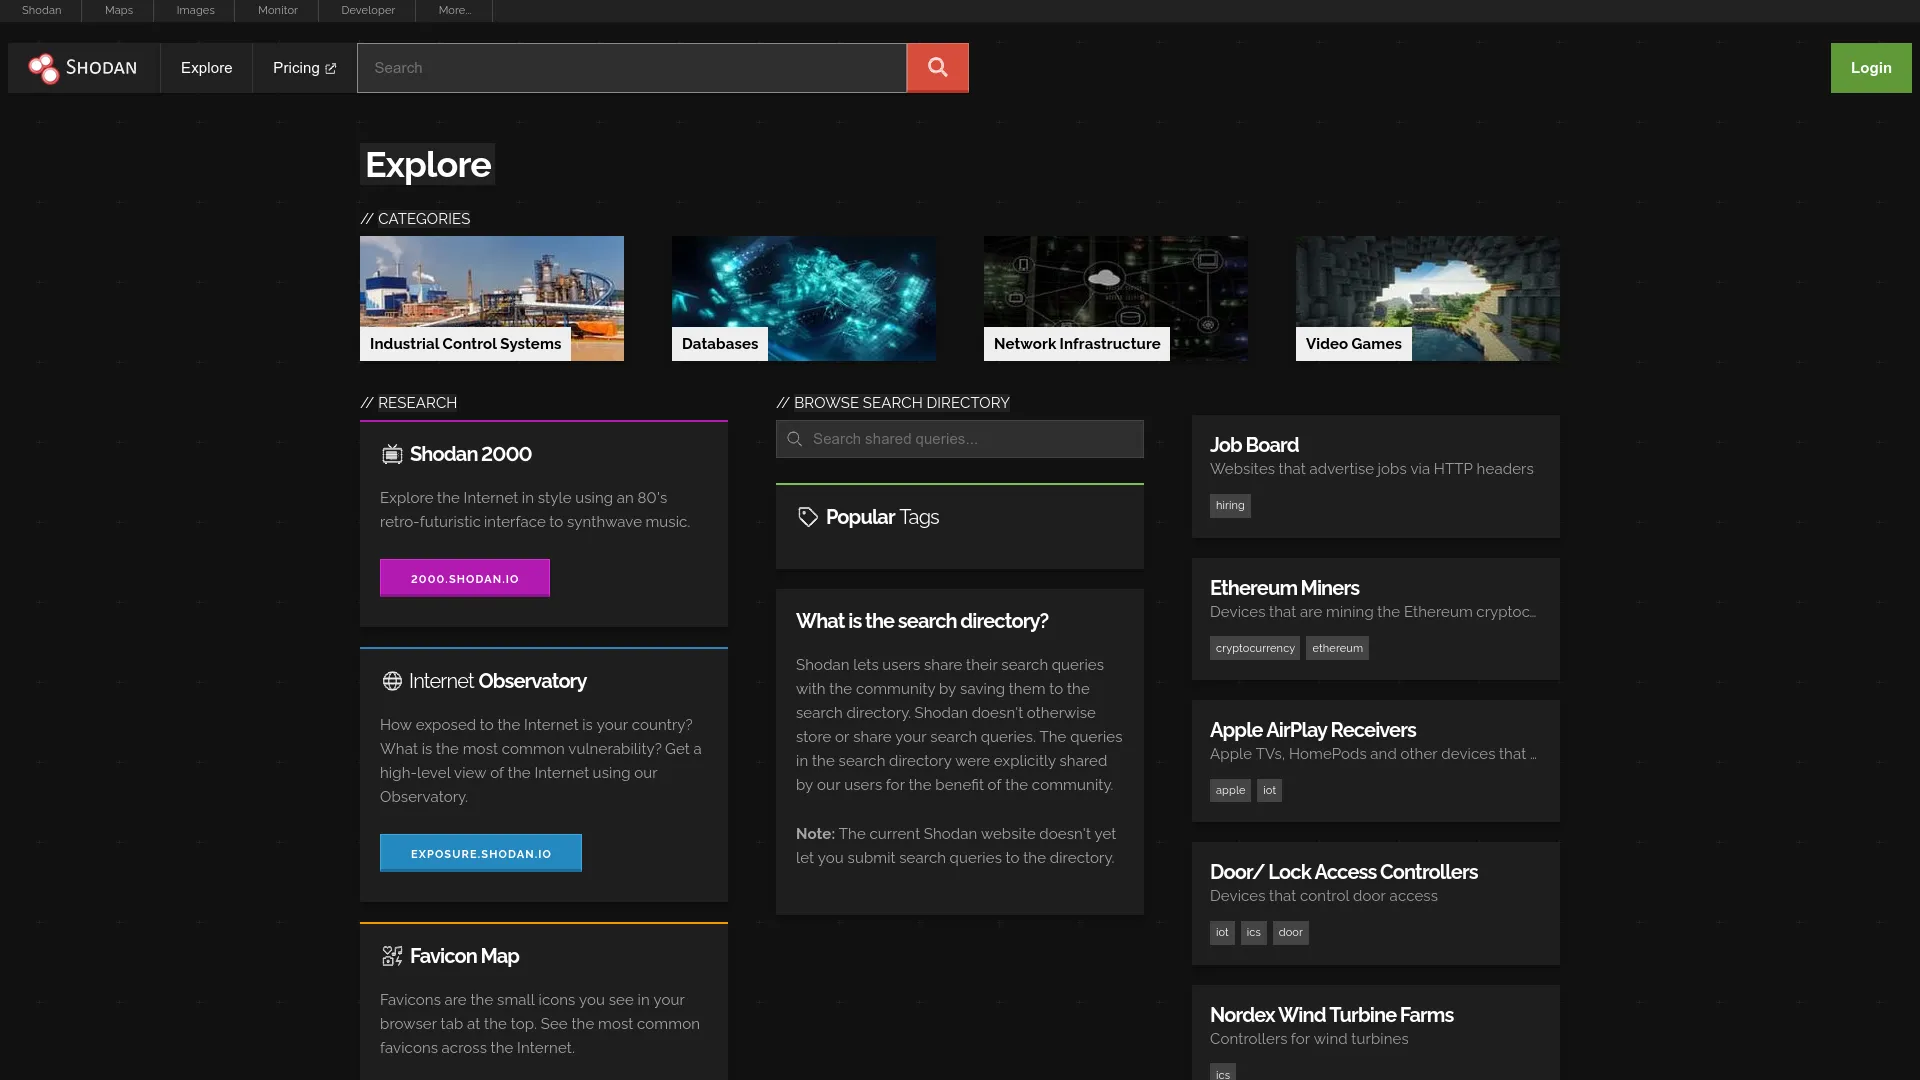
Task: Open the Industrial Control Systems category
Action: (x=492, y=298)
